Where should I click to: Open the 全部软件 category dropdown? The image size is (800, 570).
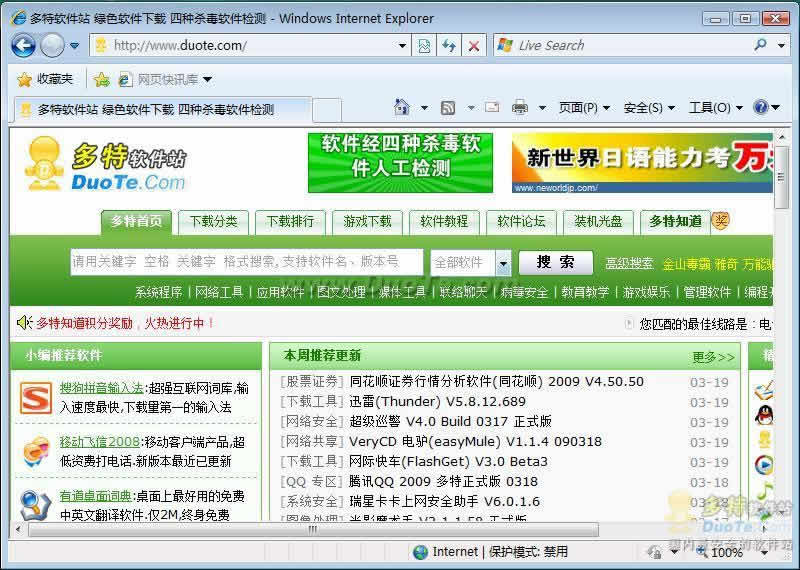471,263
